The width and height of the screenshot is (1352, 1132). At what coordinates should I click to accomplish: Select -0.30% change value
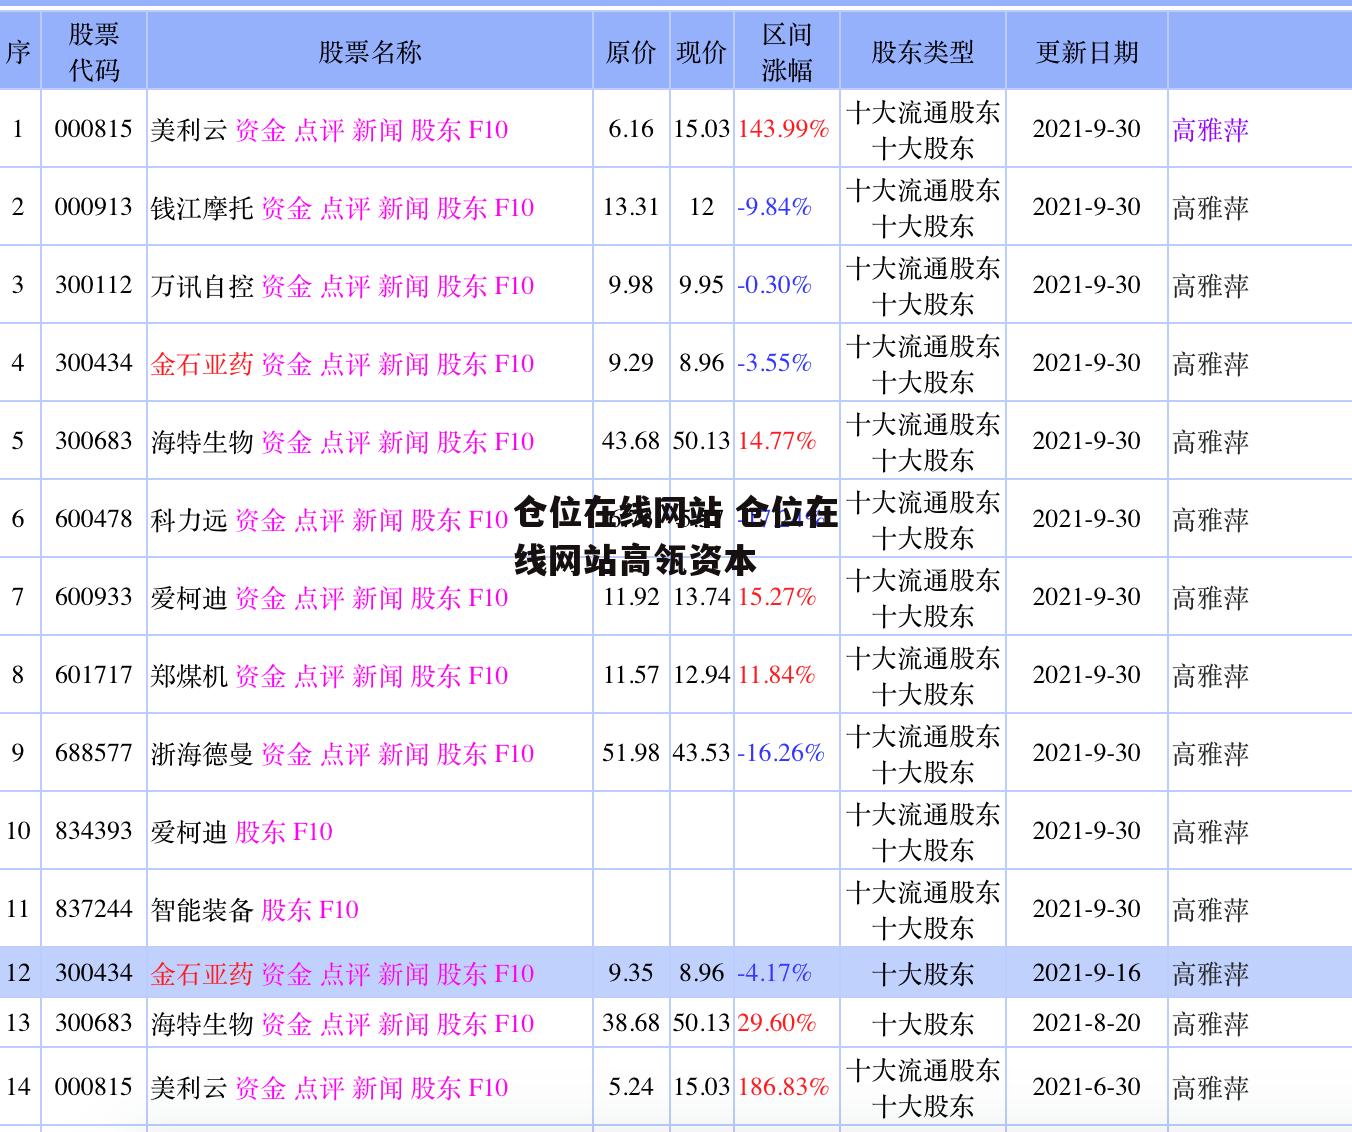pyautogui.click(x=774, y=285)
